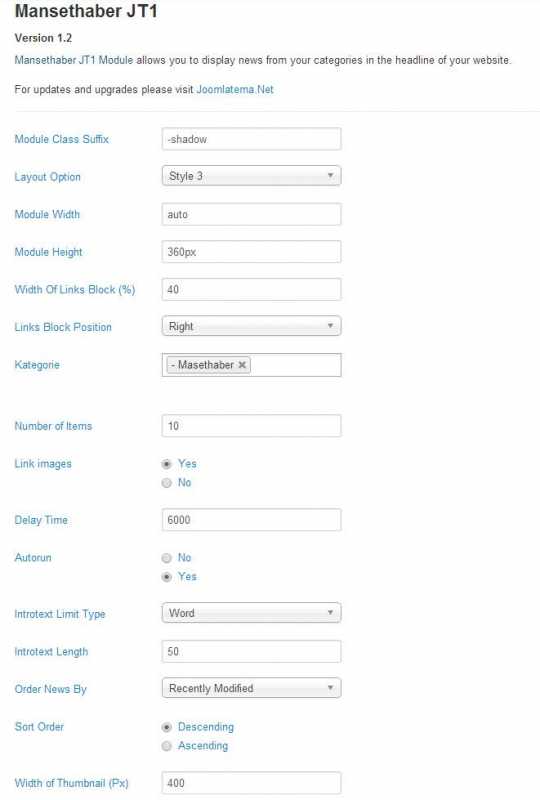Image resolution: width=540 pixels, height=800 pixels.
Task: Edit the Delay Time field
Action: 252,520
